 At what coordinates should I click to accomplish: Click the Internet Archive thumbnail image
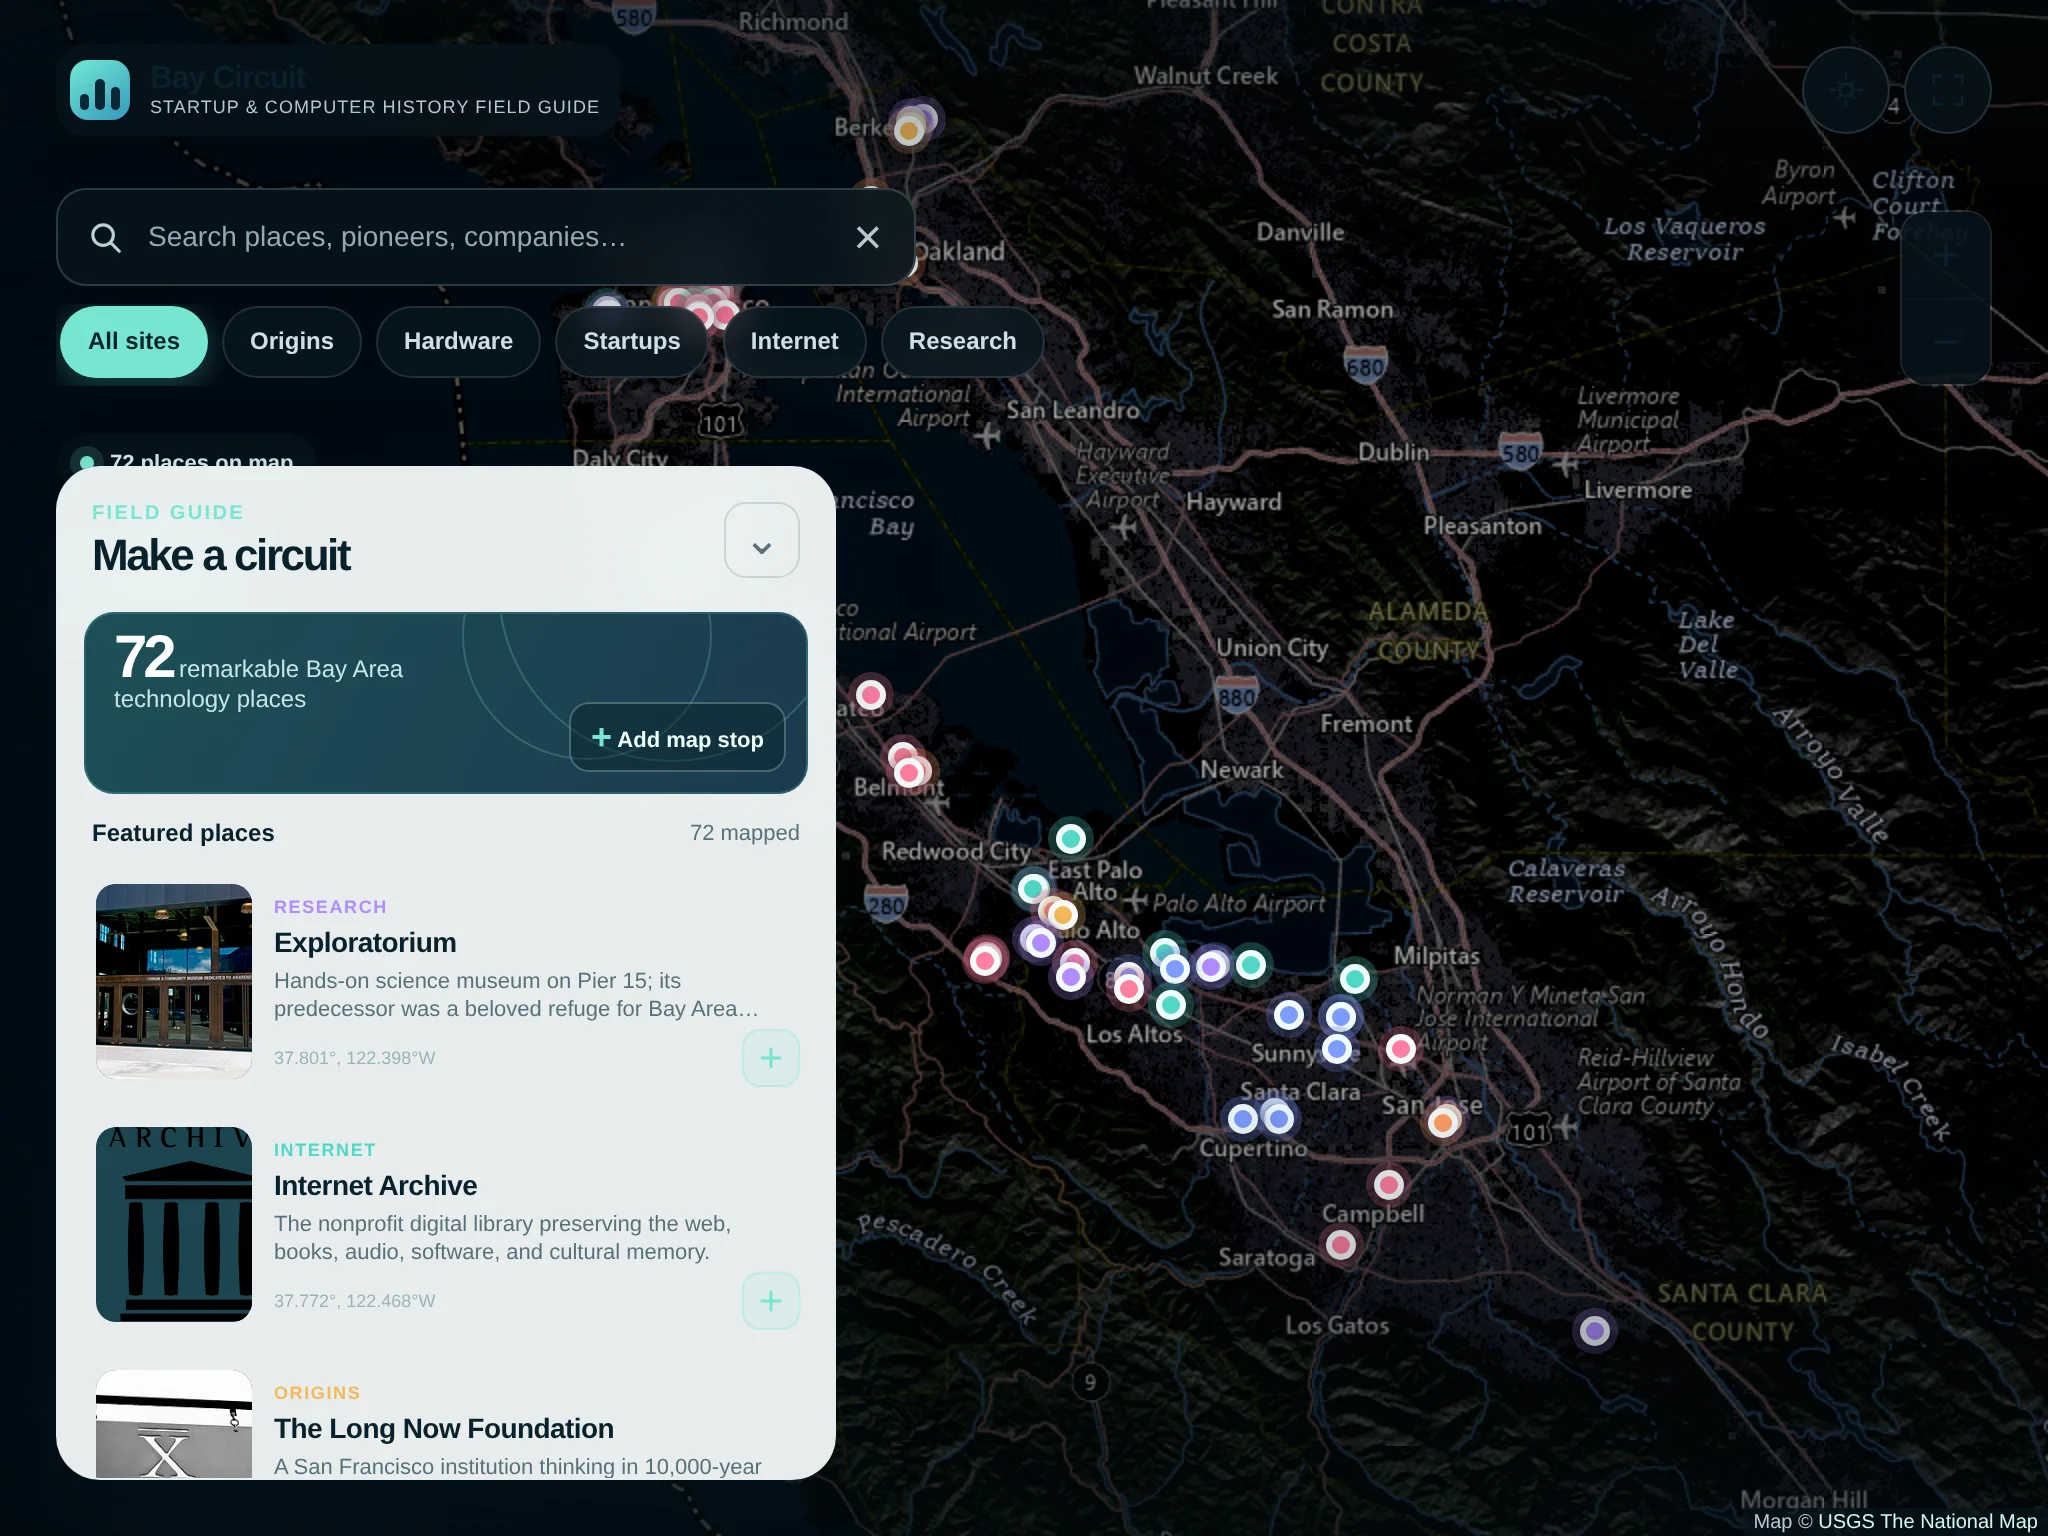pos(174,1224)
